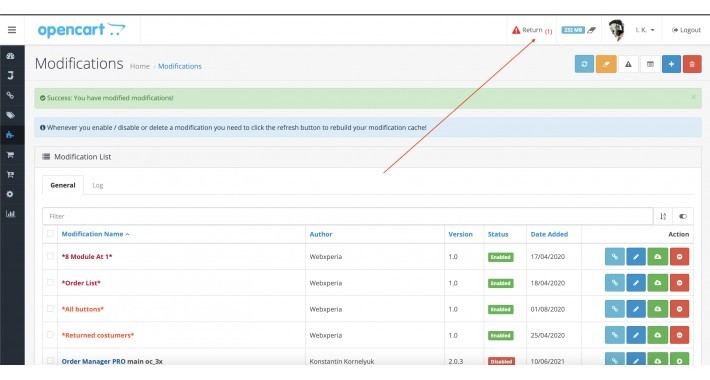Check the *Returned costumers* row checkbox

[50, 335]
